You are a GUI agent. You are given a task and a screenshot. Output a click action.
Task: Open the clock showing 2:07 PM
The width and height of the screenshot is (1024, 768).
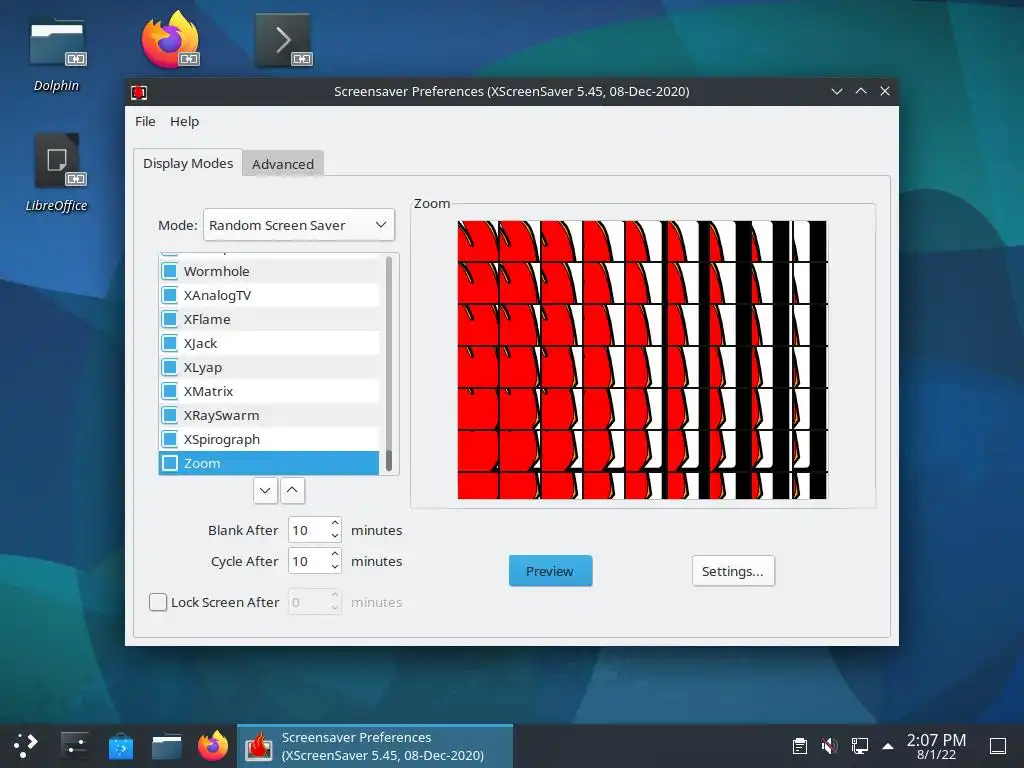coord(936,746)
